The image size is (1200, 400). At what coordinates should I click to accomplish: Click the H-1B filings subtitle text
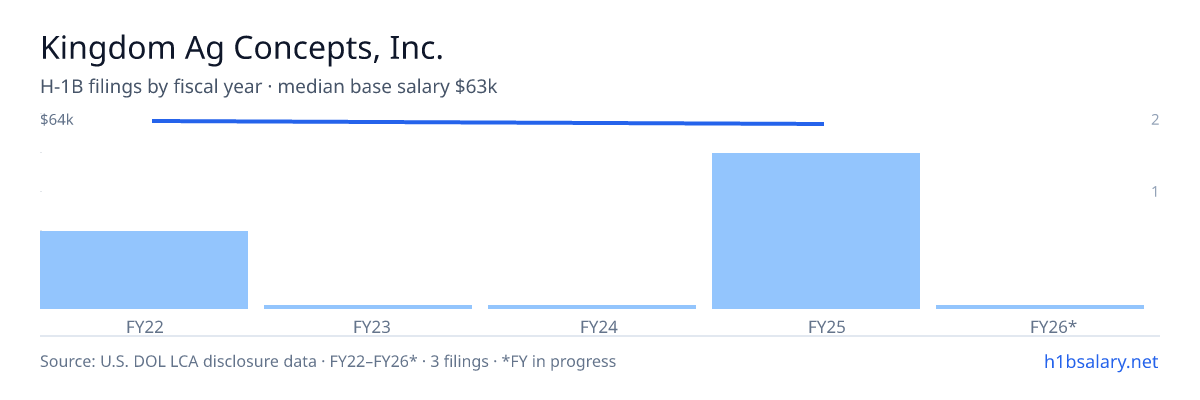[x=269, y=87]
